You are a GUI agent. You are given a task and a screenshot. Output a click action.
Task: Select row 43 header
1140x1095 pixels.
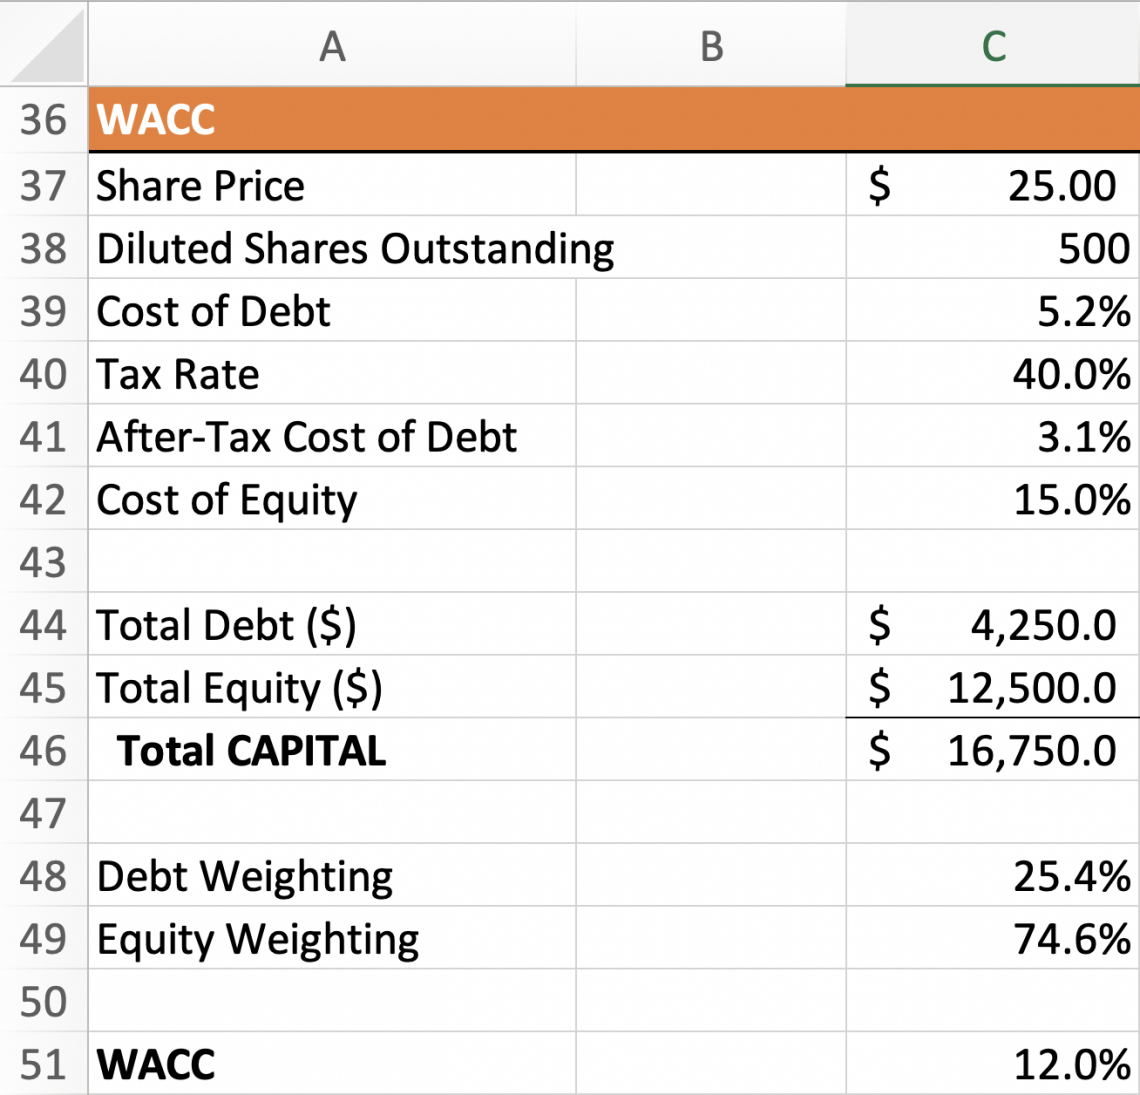(x=43, y=563)
